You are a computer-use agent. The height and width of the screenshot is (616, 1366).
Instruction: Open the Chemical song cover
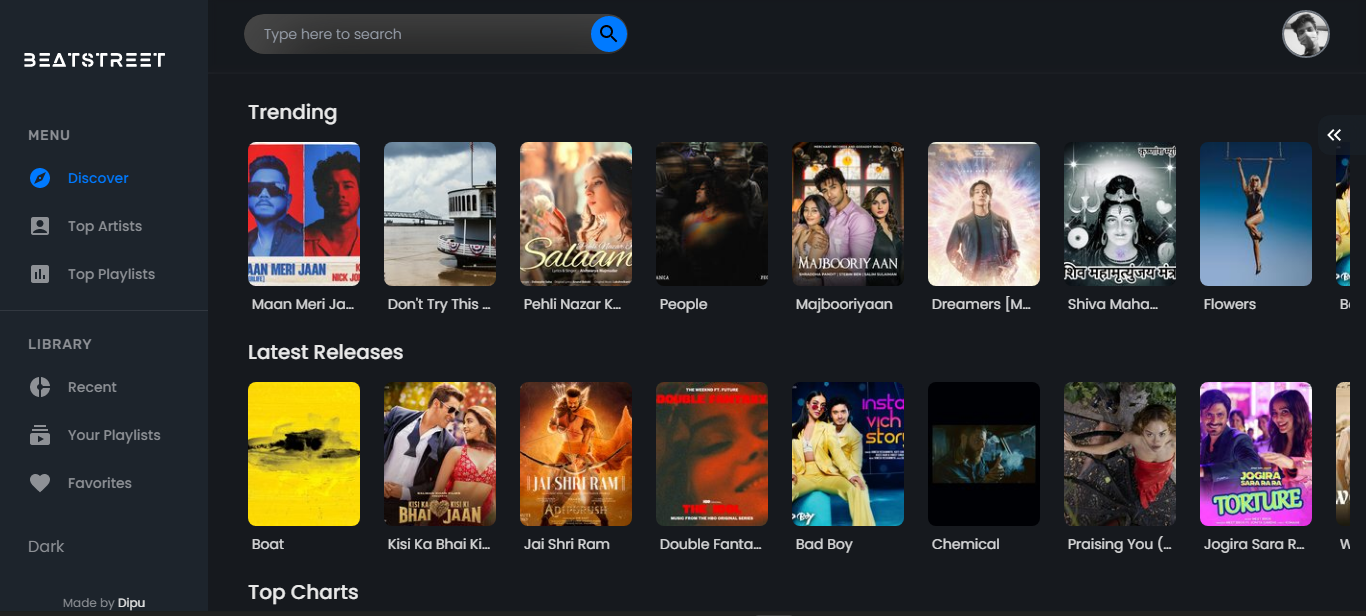(x=984, y=454)
